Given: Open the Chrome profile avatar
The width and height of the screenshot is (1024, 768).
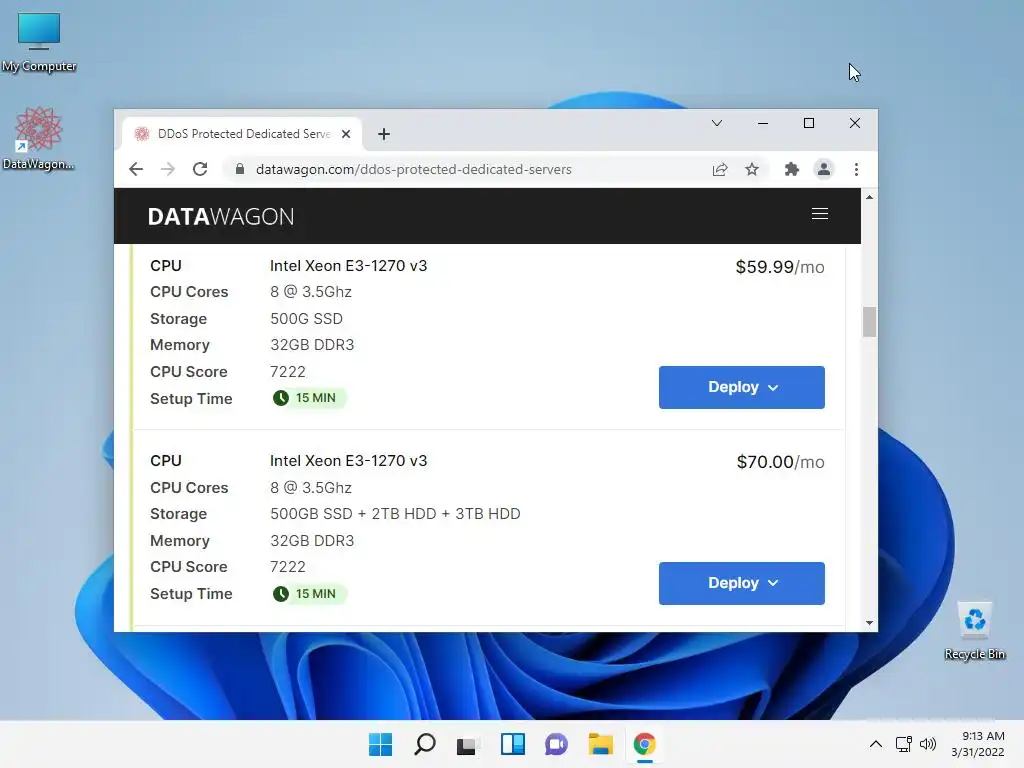Looking at the screenshot, I should point(824,169).
